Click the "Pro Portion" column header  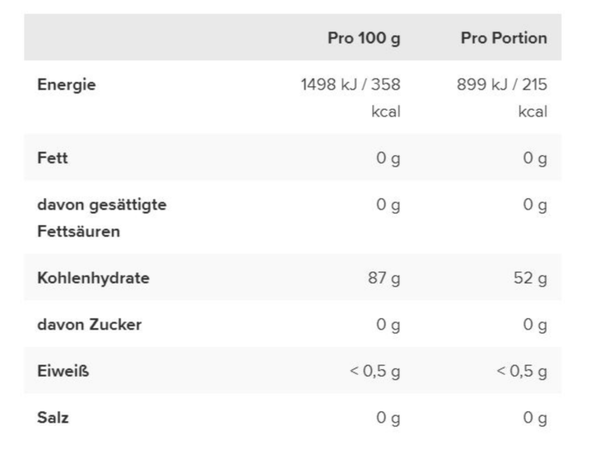coord(504,38)
